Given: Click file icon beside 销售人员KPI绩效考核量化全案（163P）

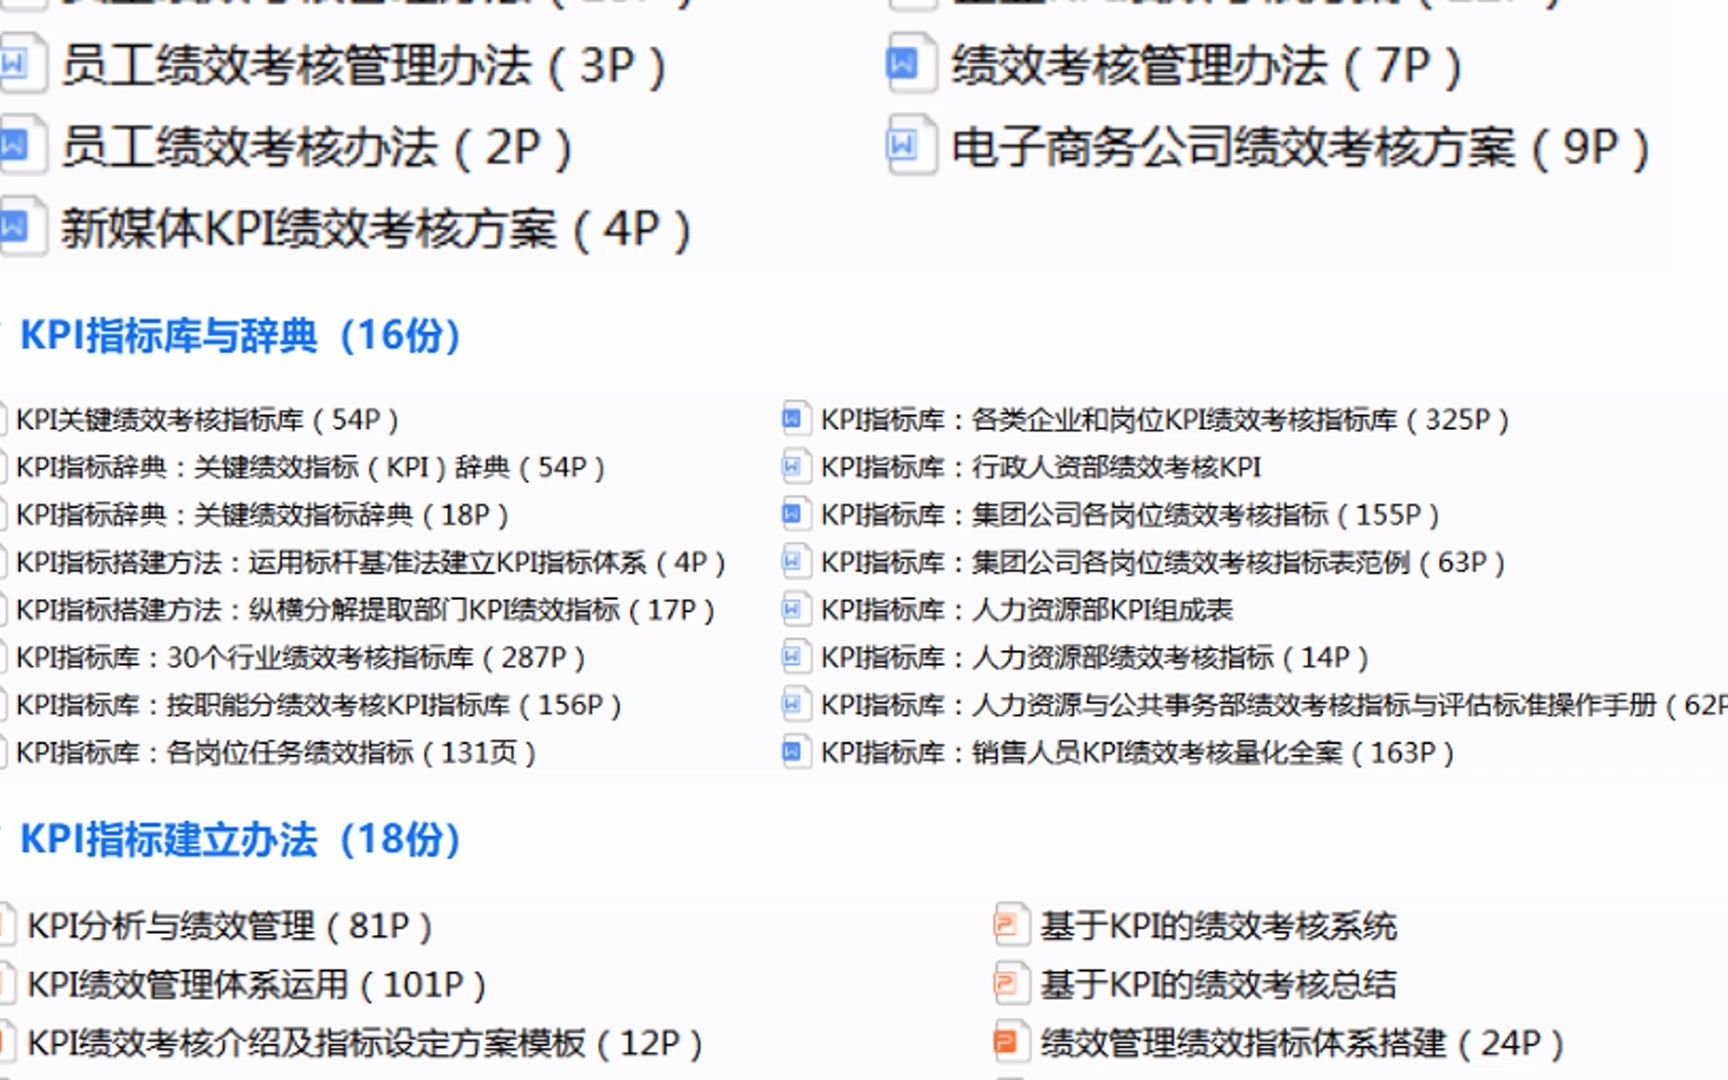Looking at the screenshot, I should pos(795,752).
